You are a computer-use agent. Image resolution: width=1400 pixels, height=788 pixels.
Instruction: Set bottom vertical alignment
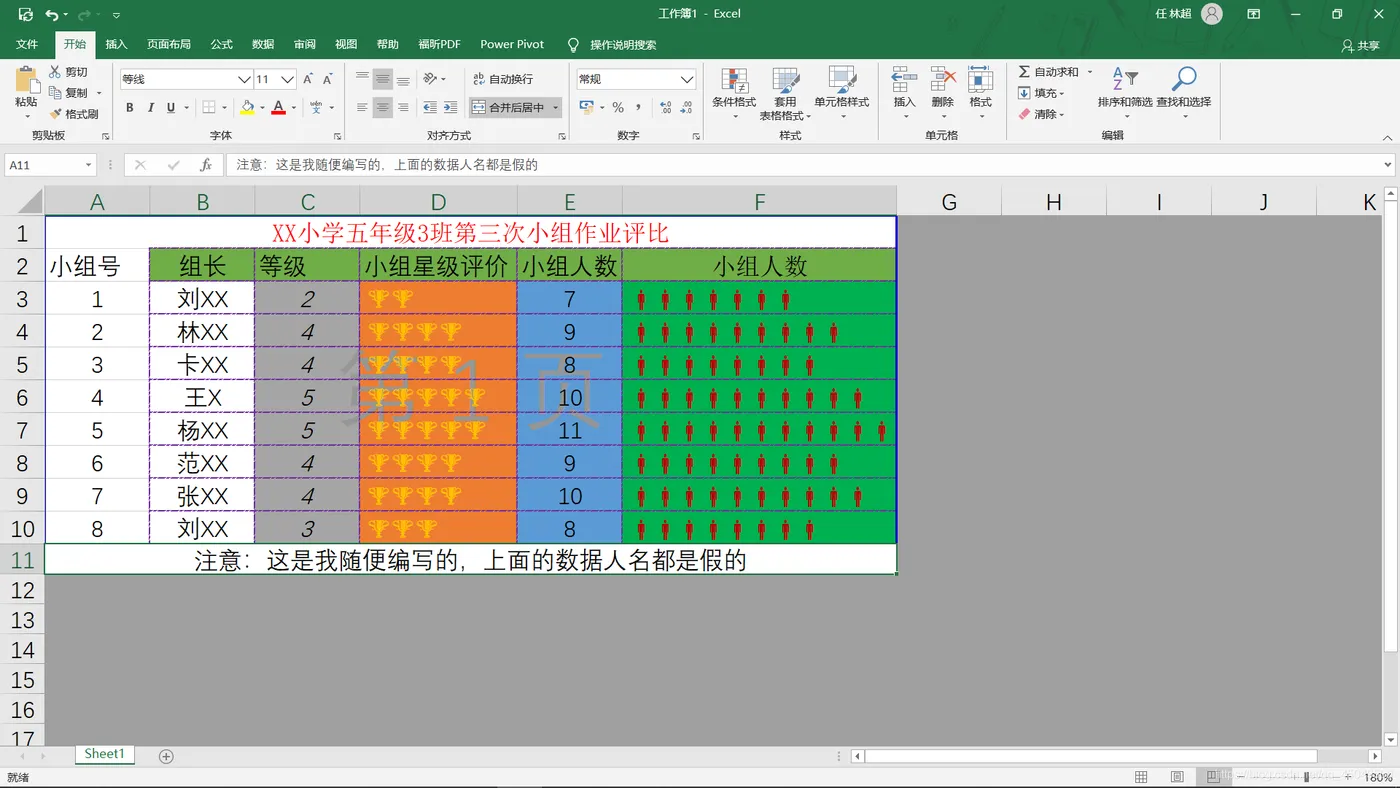point(403,79)
